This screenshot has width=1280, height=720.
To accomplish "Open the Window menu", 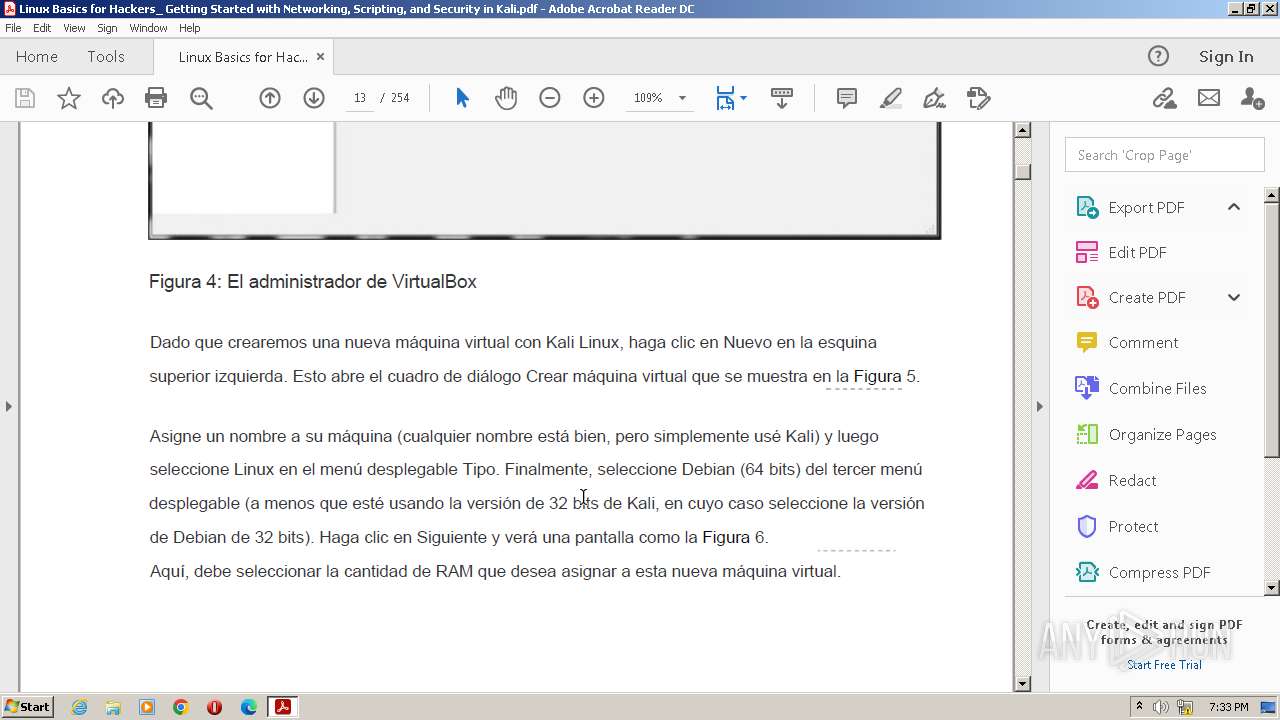I will point(148,28).
